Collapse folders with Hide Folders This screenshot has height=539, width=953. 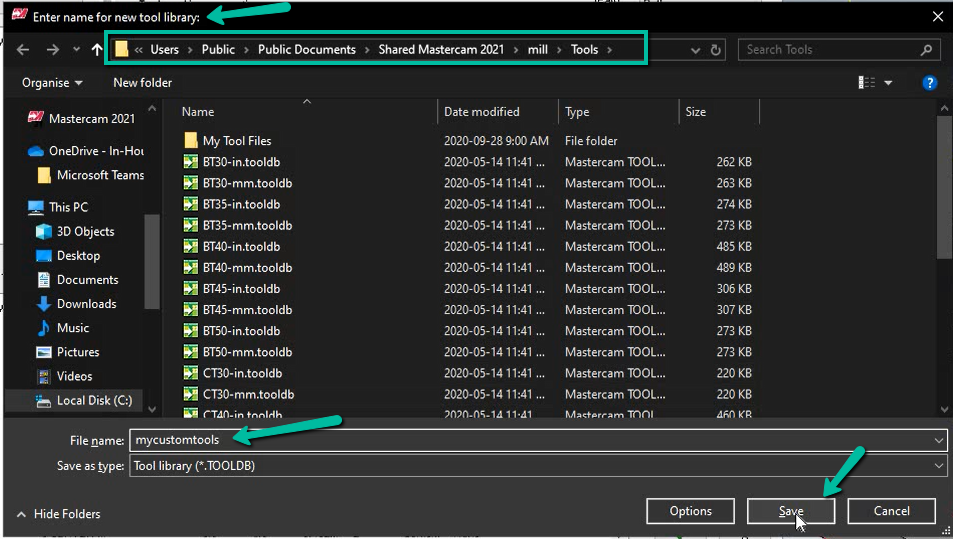[x=58, y=514]
